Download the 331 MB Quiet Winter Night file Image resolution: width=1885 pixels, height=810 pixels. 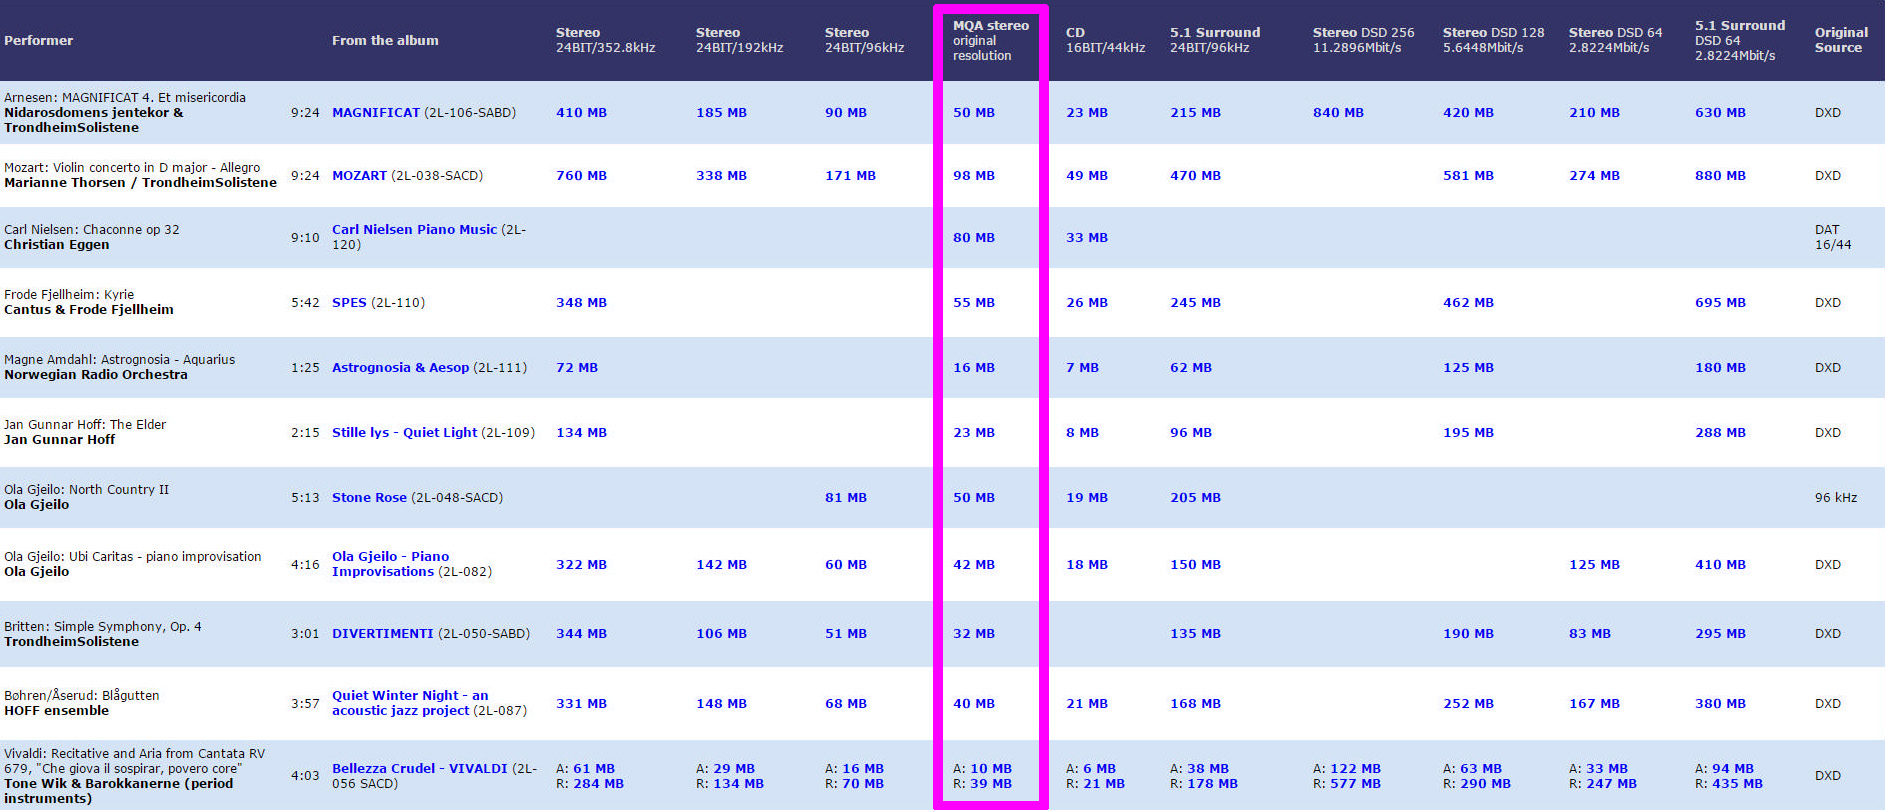click(581, 704)
